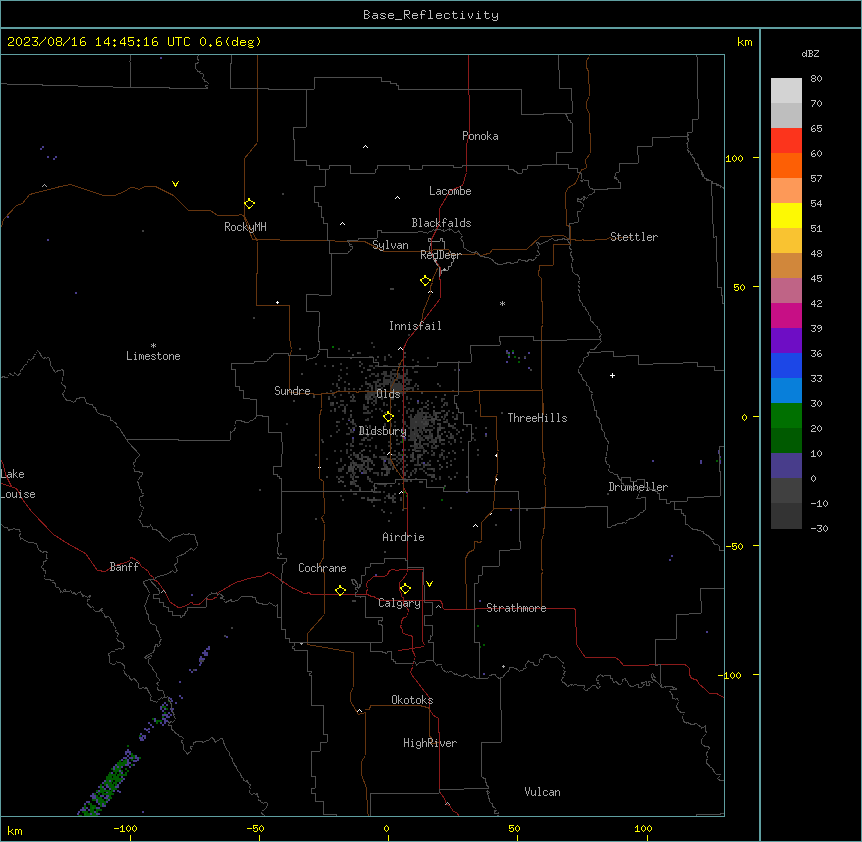Image resolution: width=862 pixels, height=842 pixels.
Task: Click the Sundre label
Action: click(292, 391)
